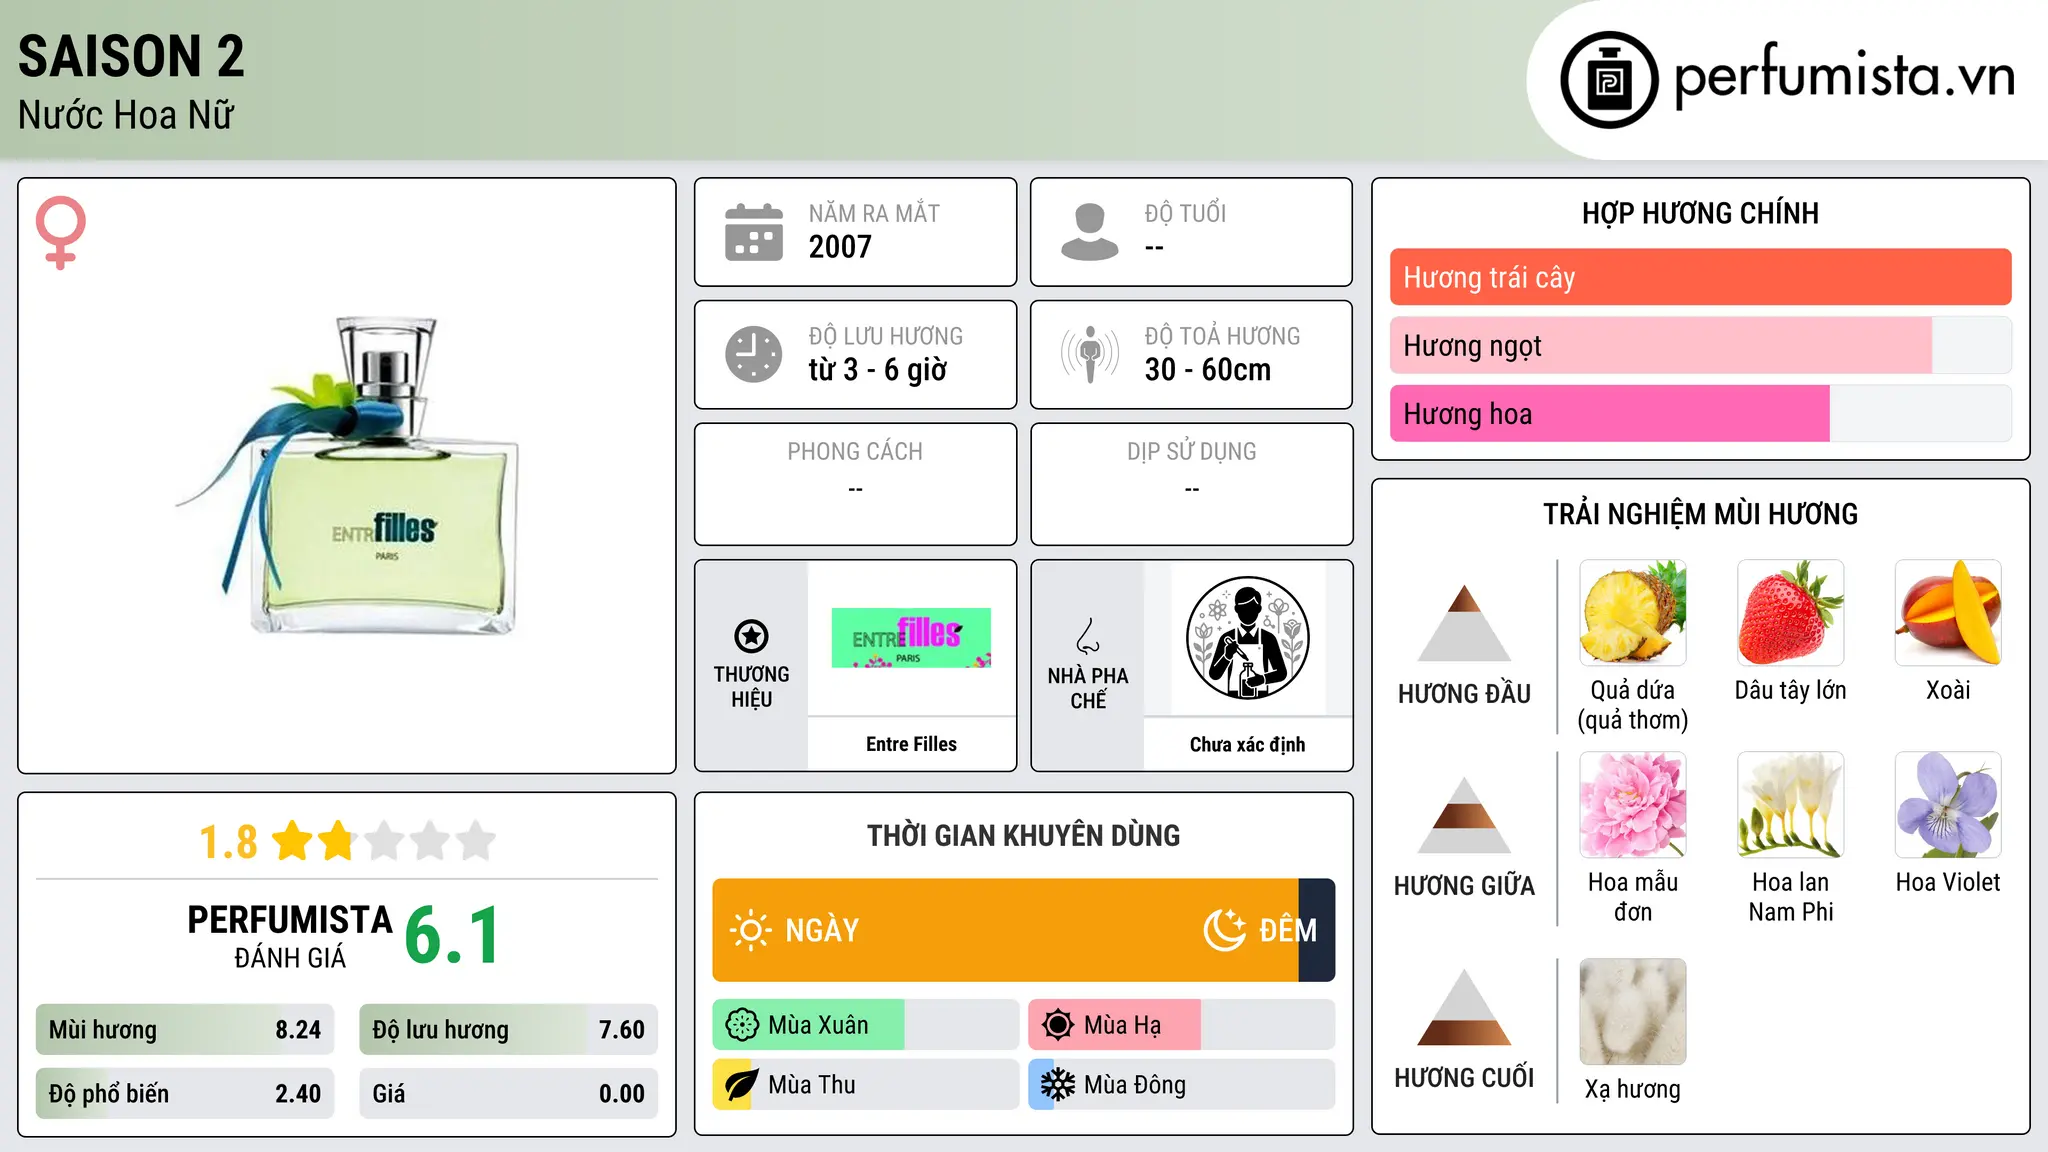Screen dimensions: 2048x1152
Task: Open the freesia note image
Action: (x=1791, y=805)
